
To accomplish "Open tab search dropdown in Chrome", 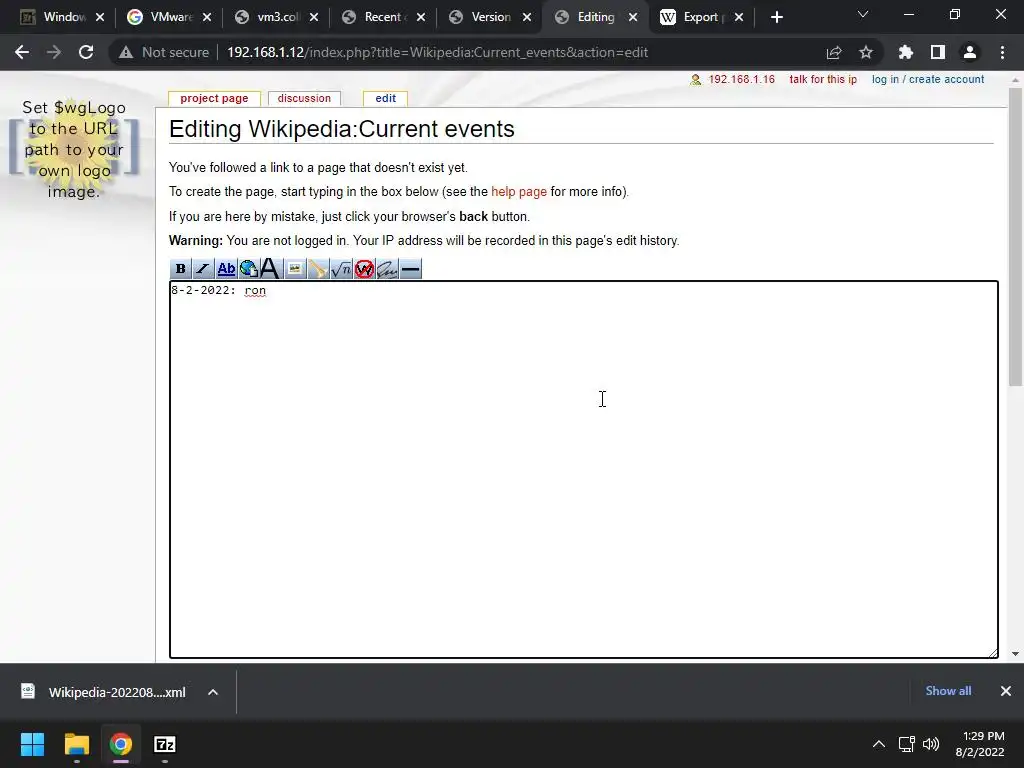I will pos(863,14).
